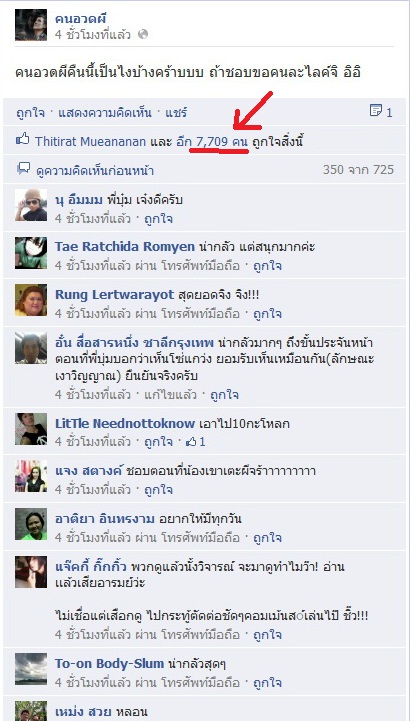This screenshot has width=410, height=721.
Task: Click the share count note icon
Action: (376, 111)
